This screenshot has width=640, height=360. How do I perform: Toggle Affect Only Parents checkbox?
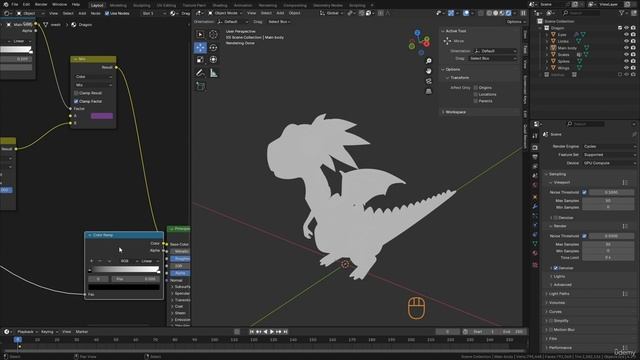[x=476, y=101]
